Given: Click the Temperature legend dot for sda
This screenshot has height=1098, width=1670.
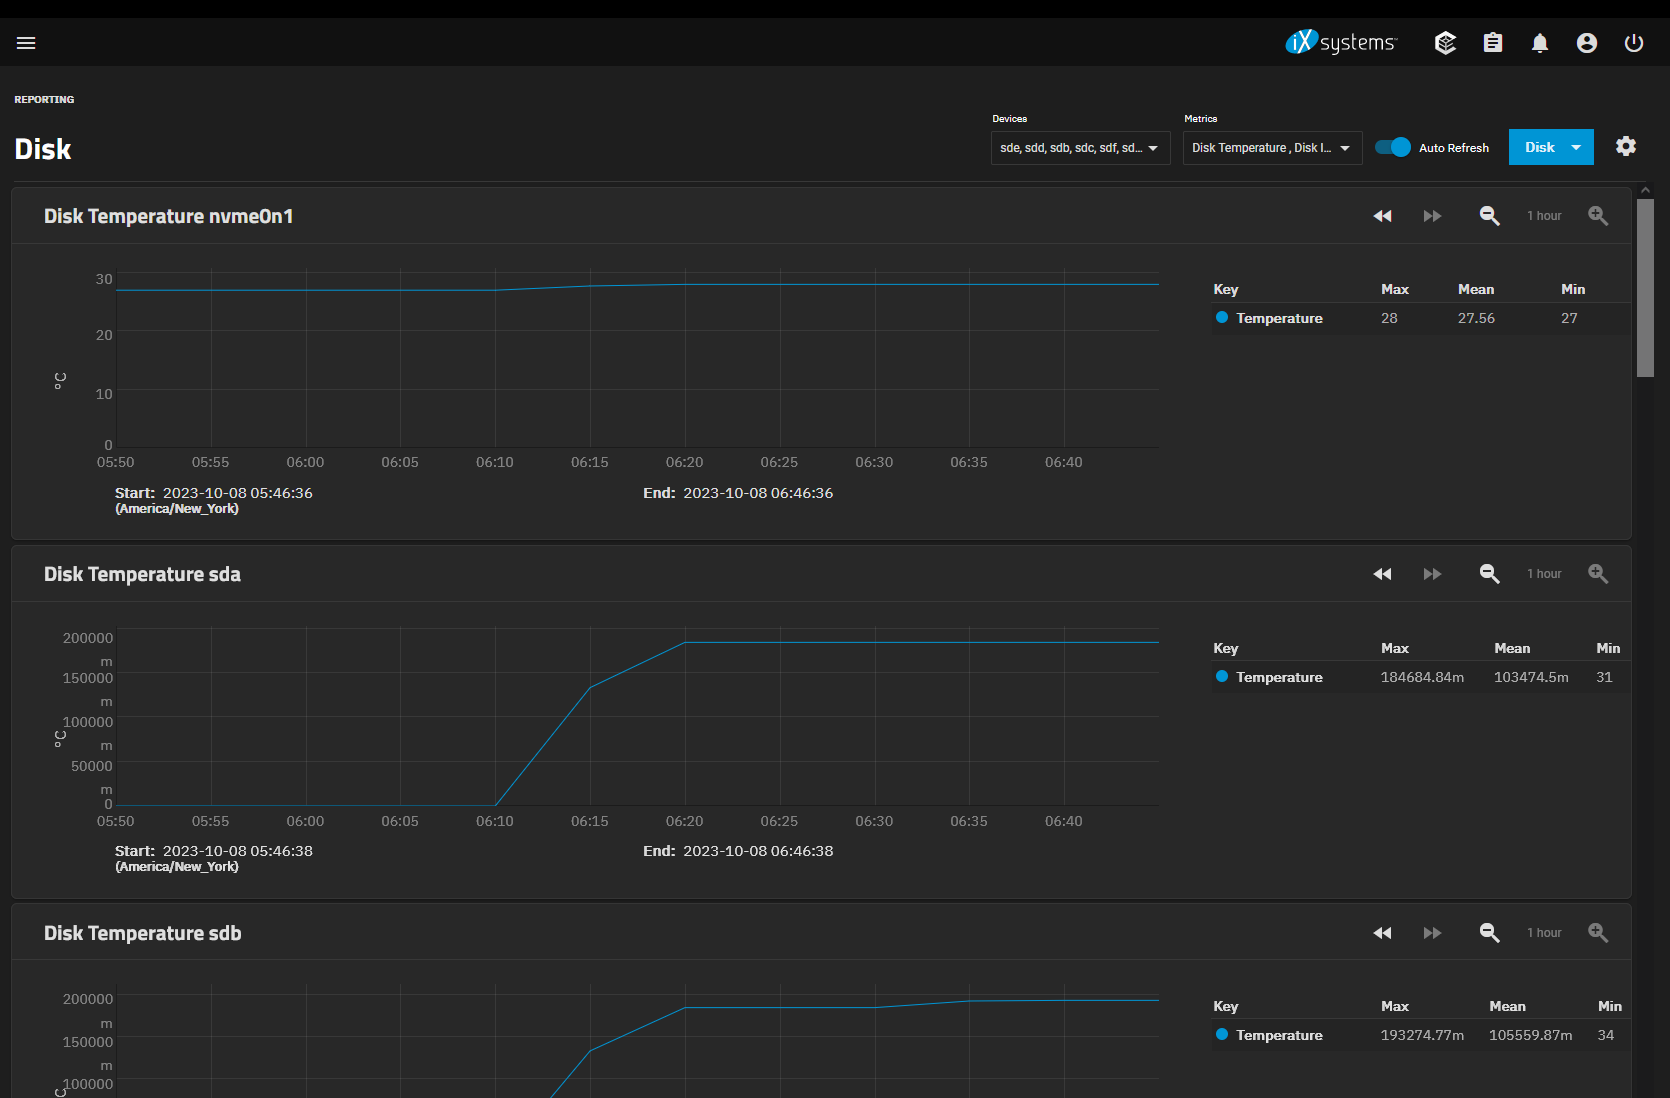Looking at the screenshot, I should [x=1222, y=676].
